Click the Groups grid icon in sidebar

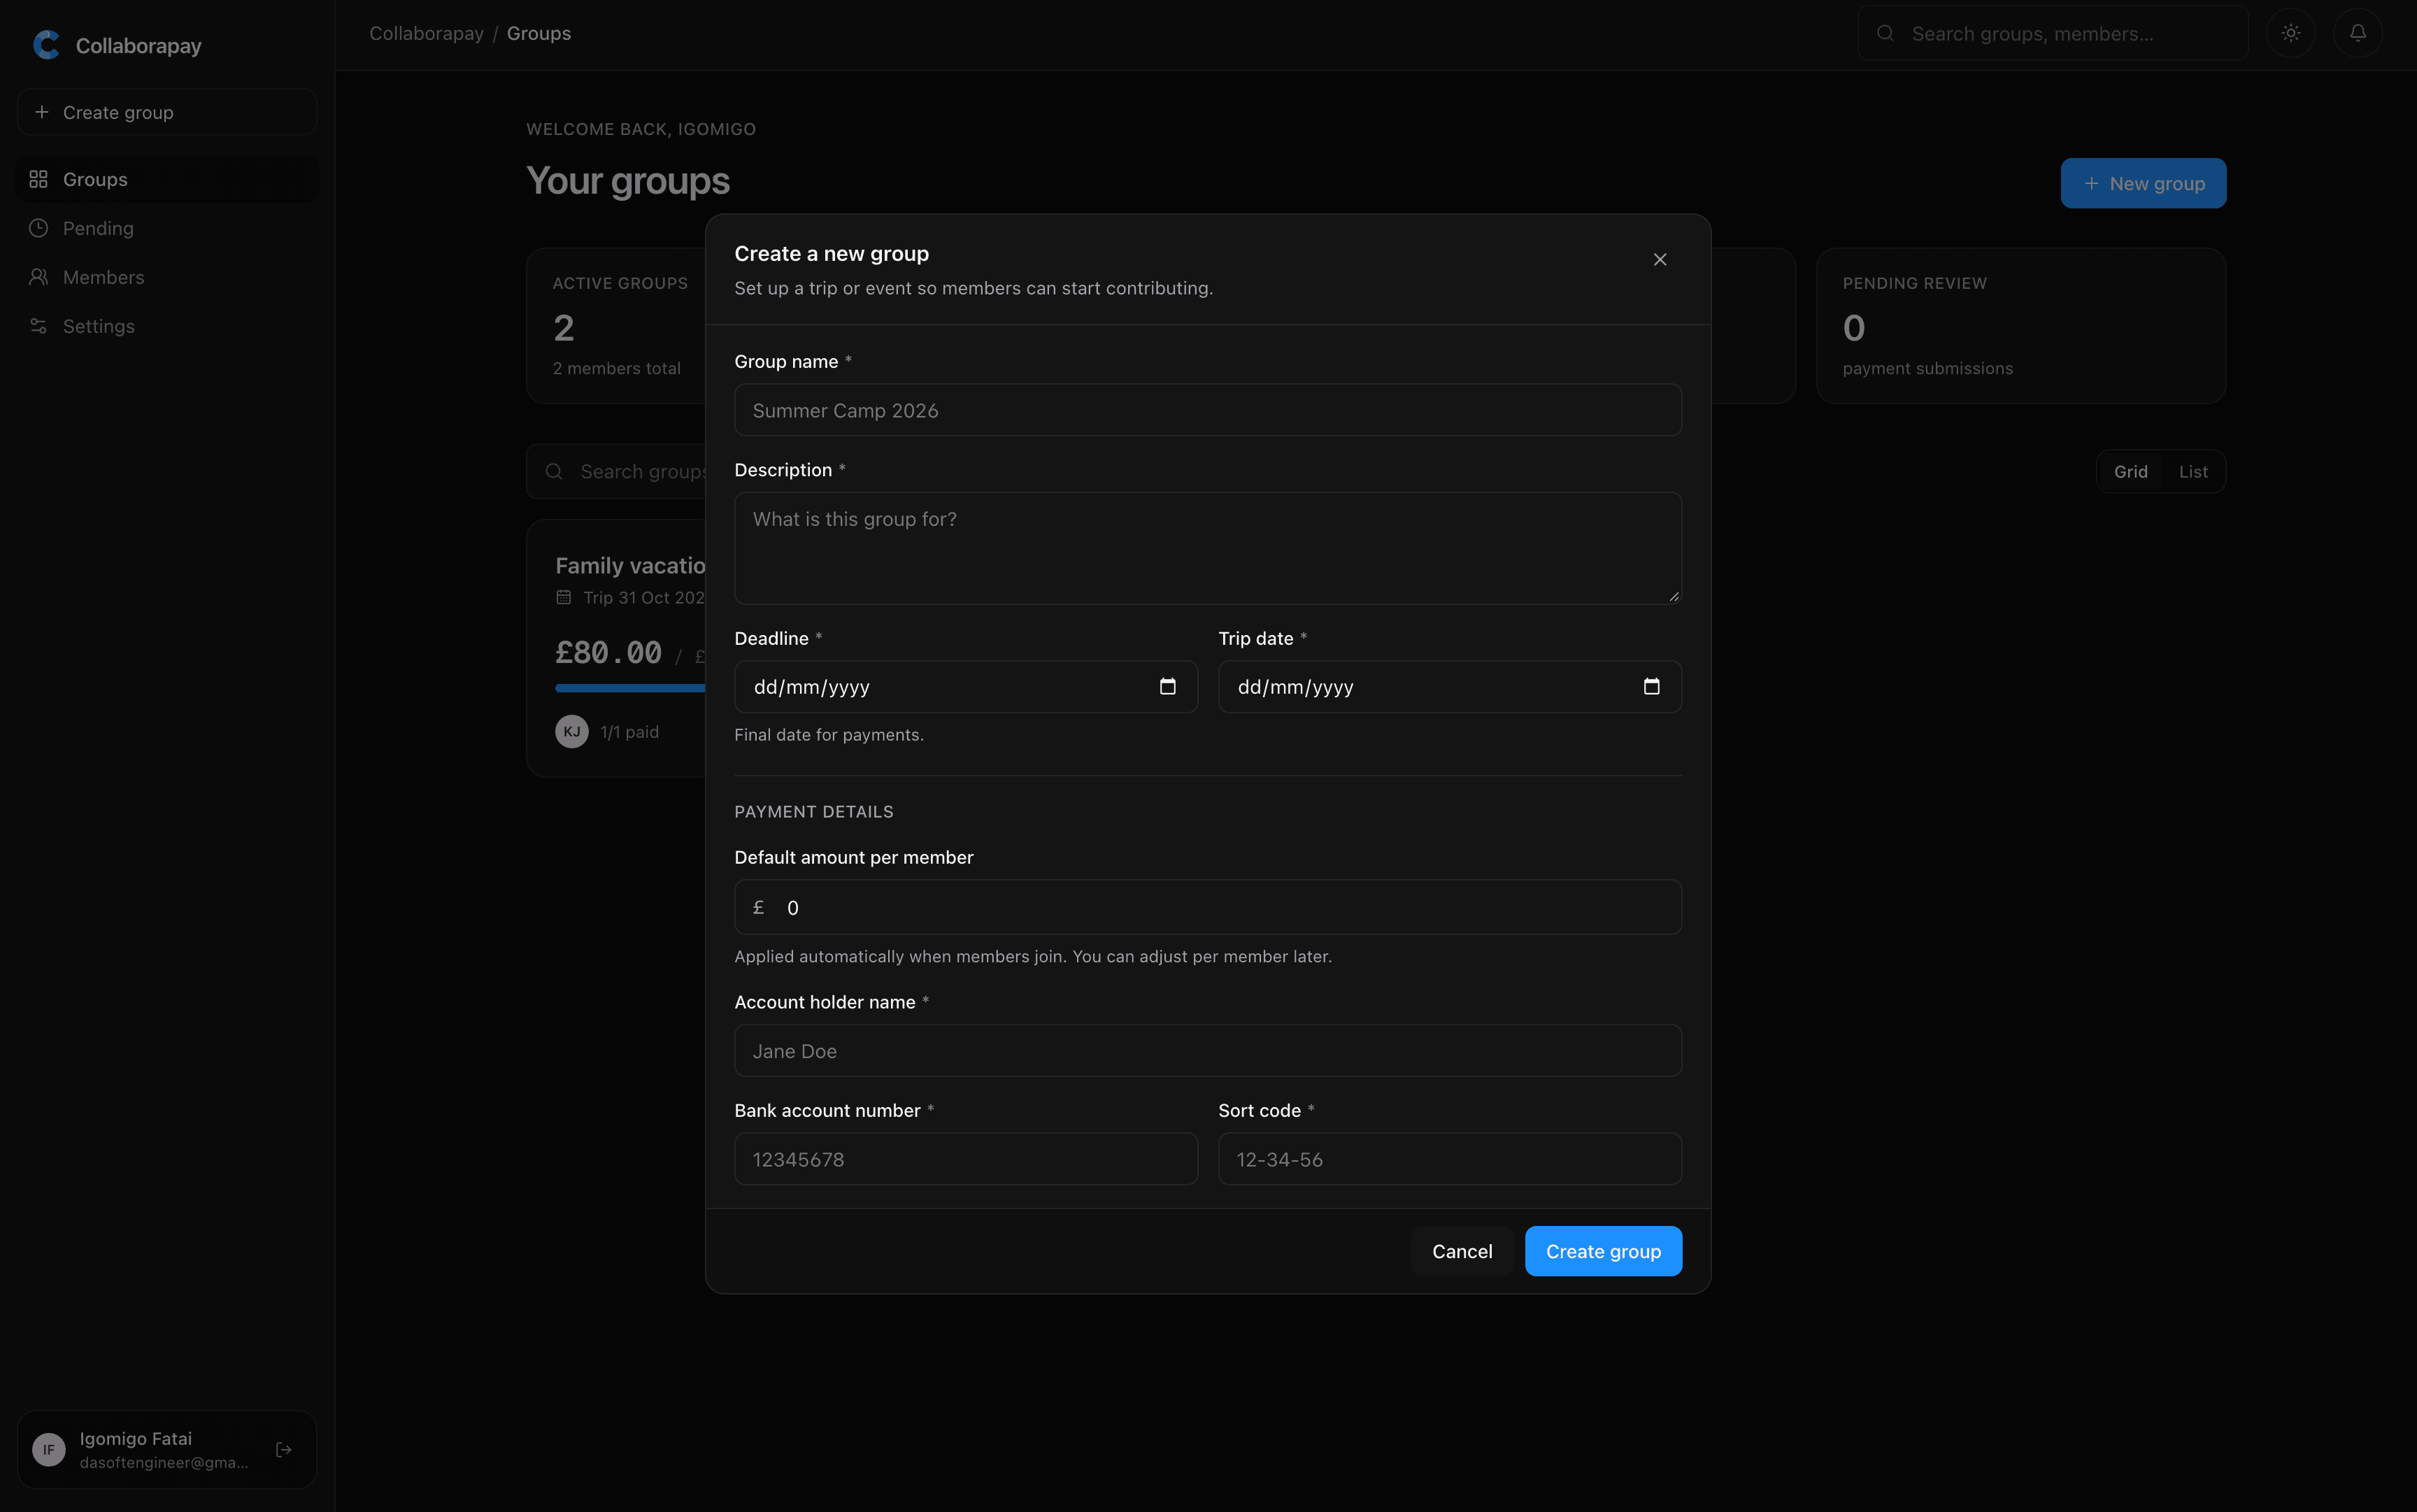pyautogui.click(x=38, y=179)
